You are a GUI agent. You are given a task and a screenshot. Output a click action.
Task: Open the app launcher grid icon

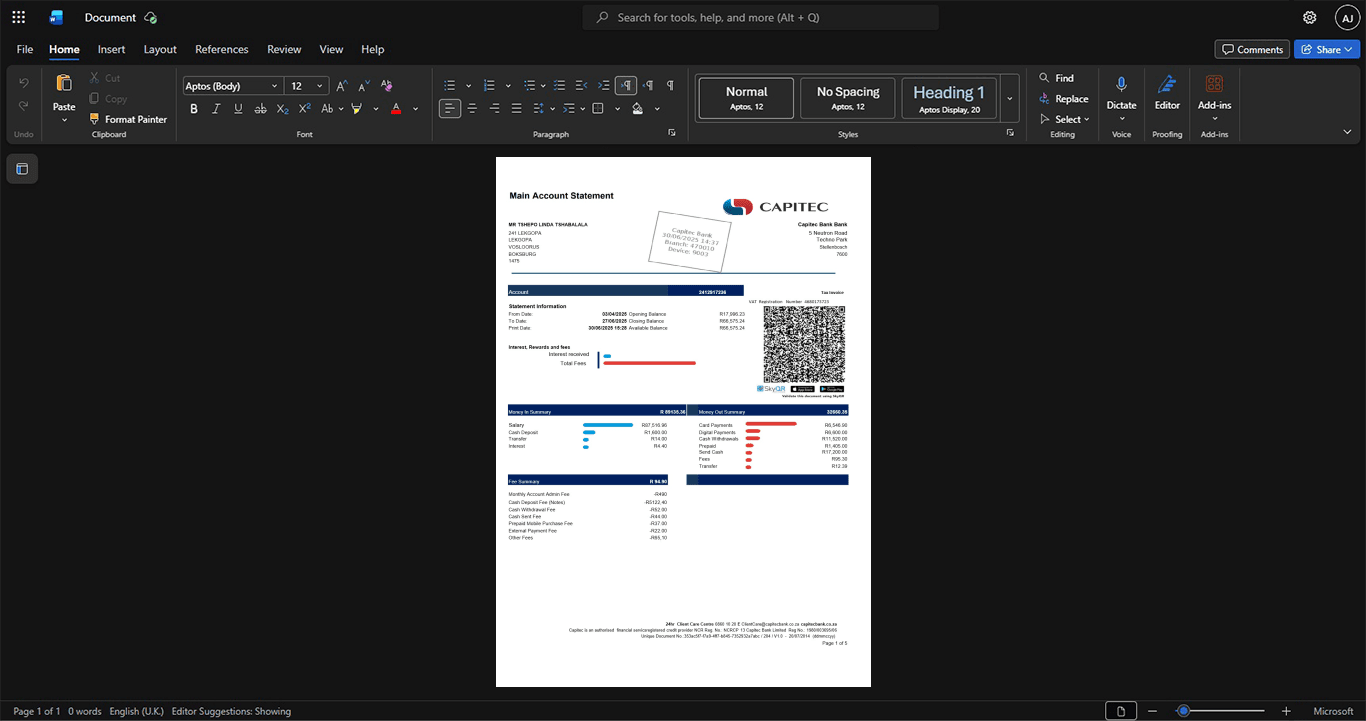pyautogui.click(x=18, y=17)
